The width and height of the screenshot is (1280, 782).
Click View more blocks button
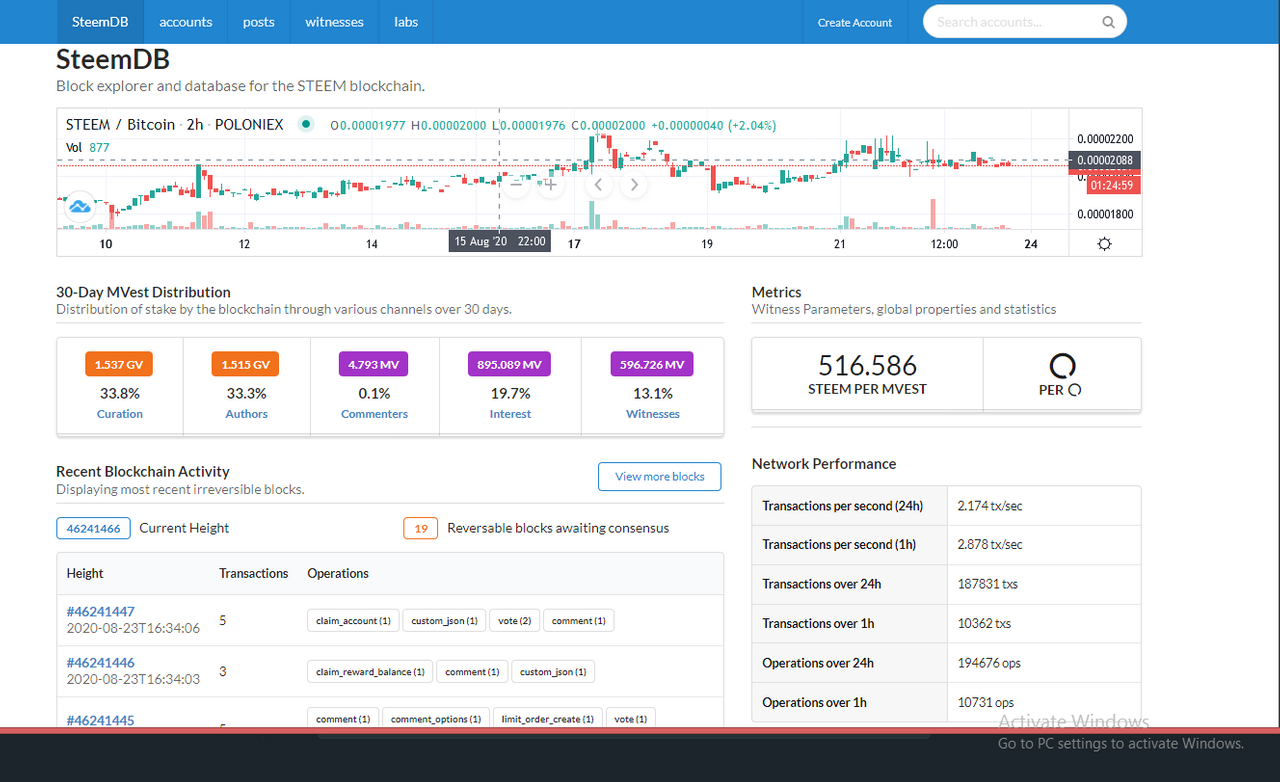[660, 476]
